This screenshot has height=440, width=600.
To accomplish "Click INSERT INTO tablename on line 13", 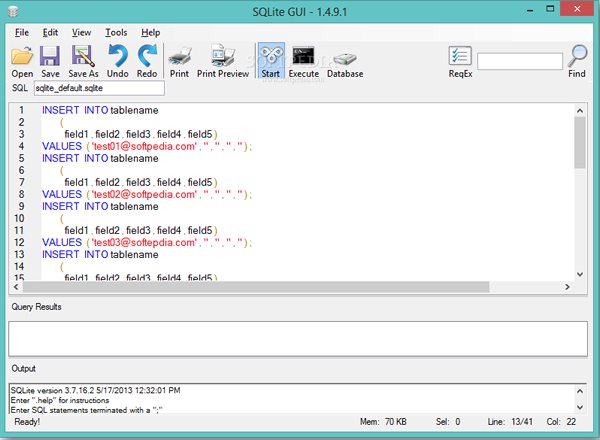I will [100, 254].
